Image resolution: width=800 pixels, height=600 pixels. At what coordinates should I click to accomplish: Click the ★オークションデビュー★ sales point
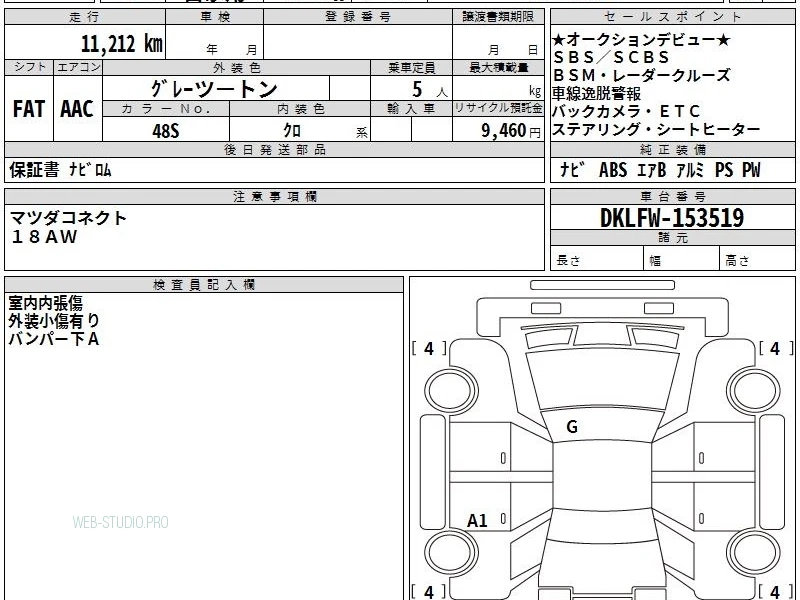[x=641, y=39]
